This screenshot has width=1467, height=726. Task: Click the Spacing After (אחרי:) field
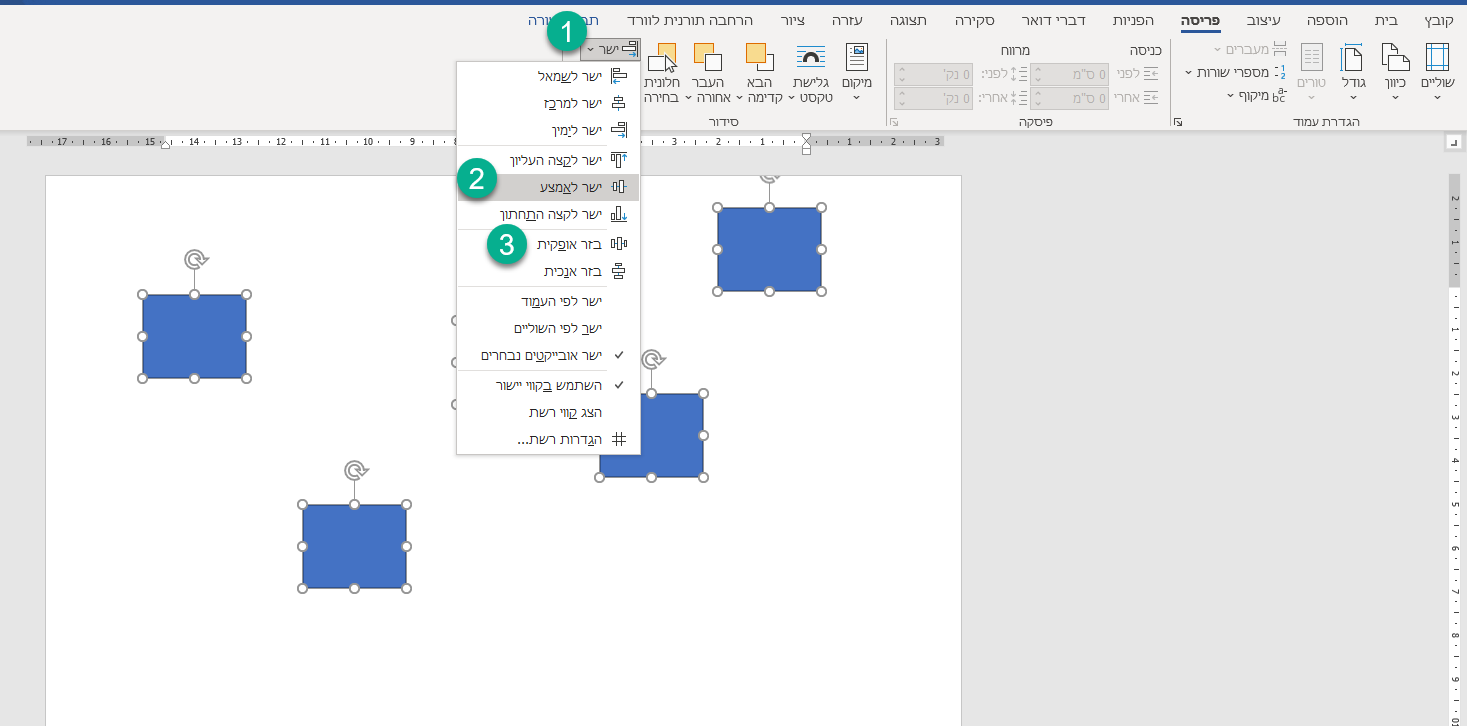[933, 98]
